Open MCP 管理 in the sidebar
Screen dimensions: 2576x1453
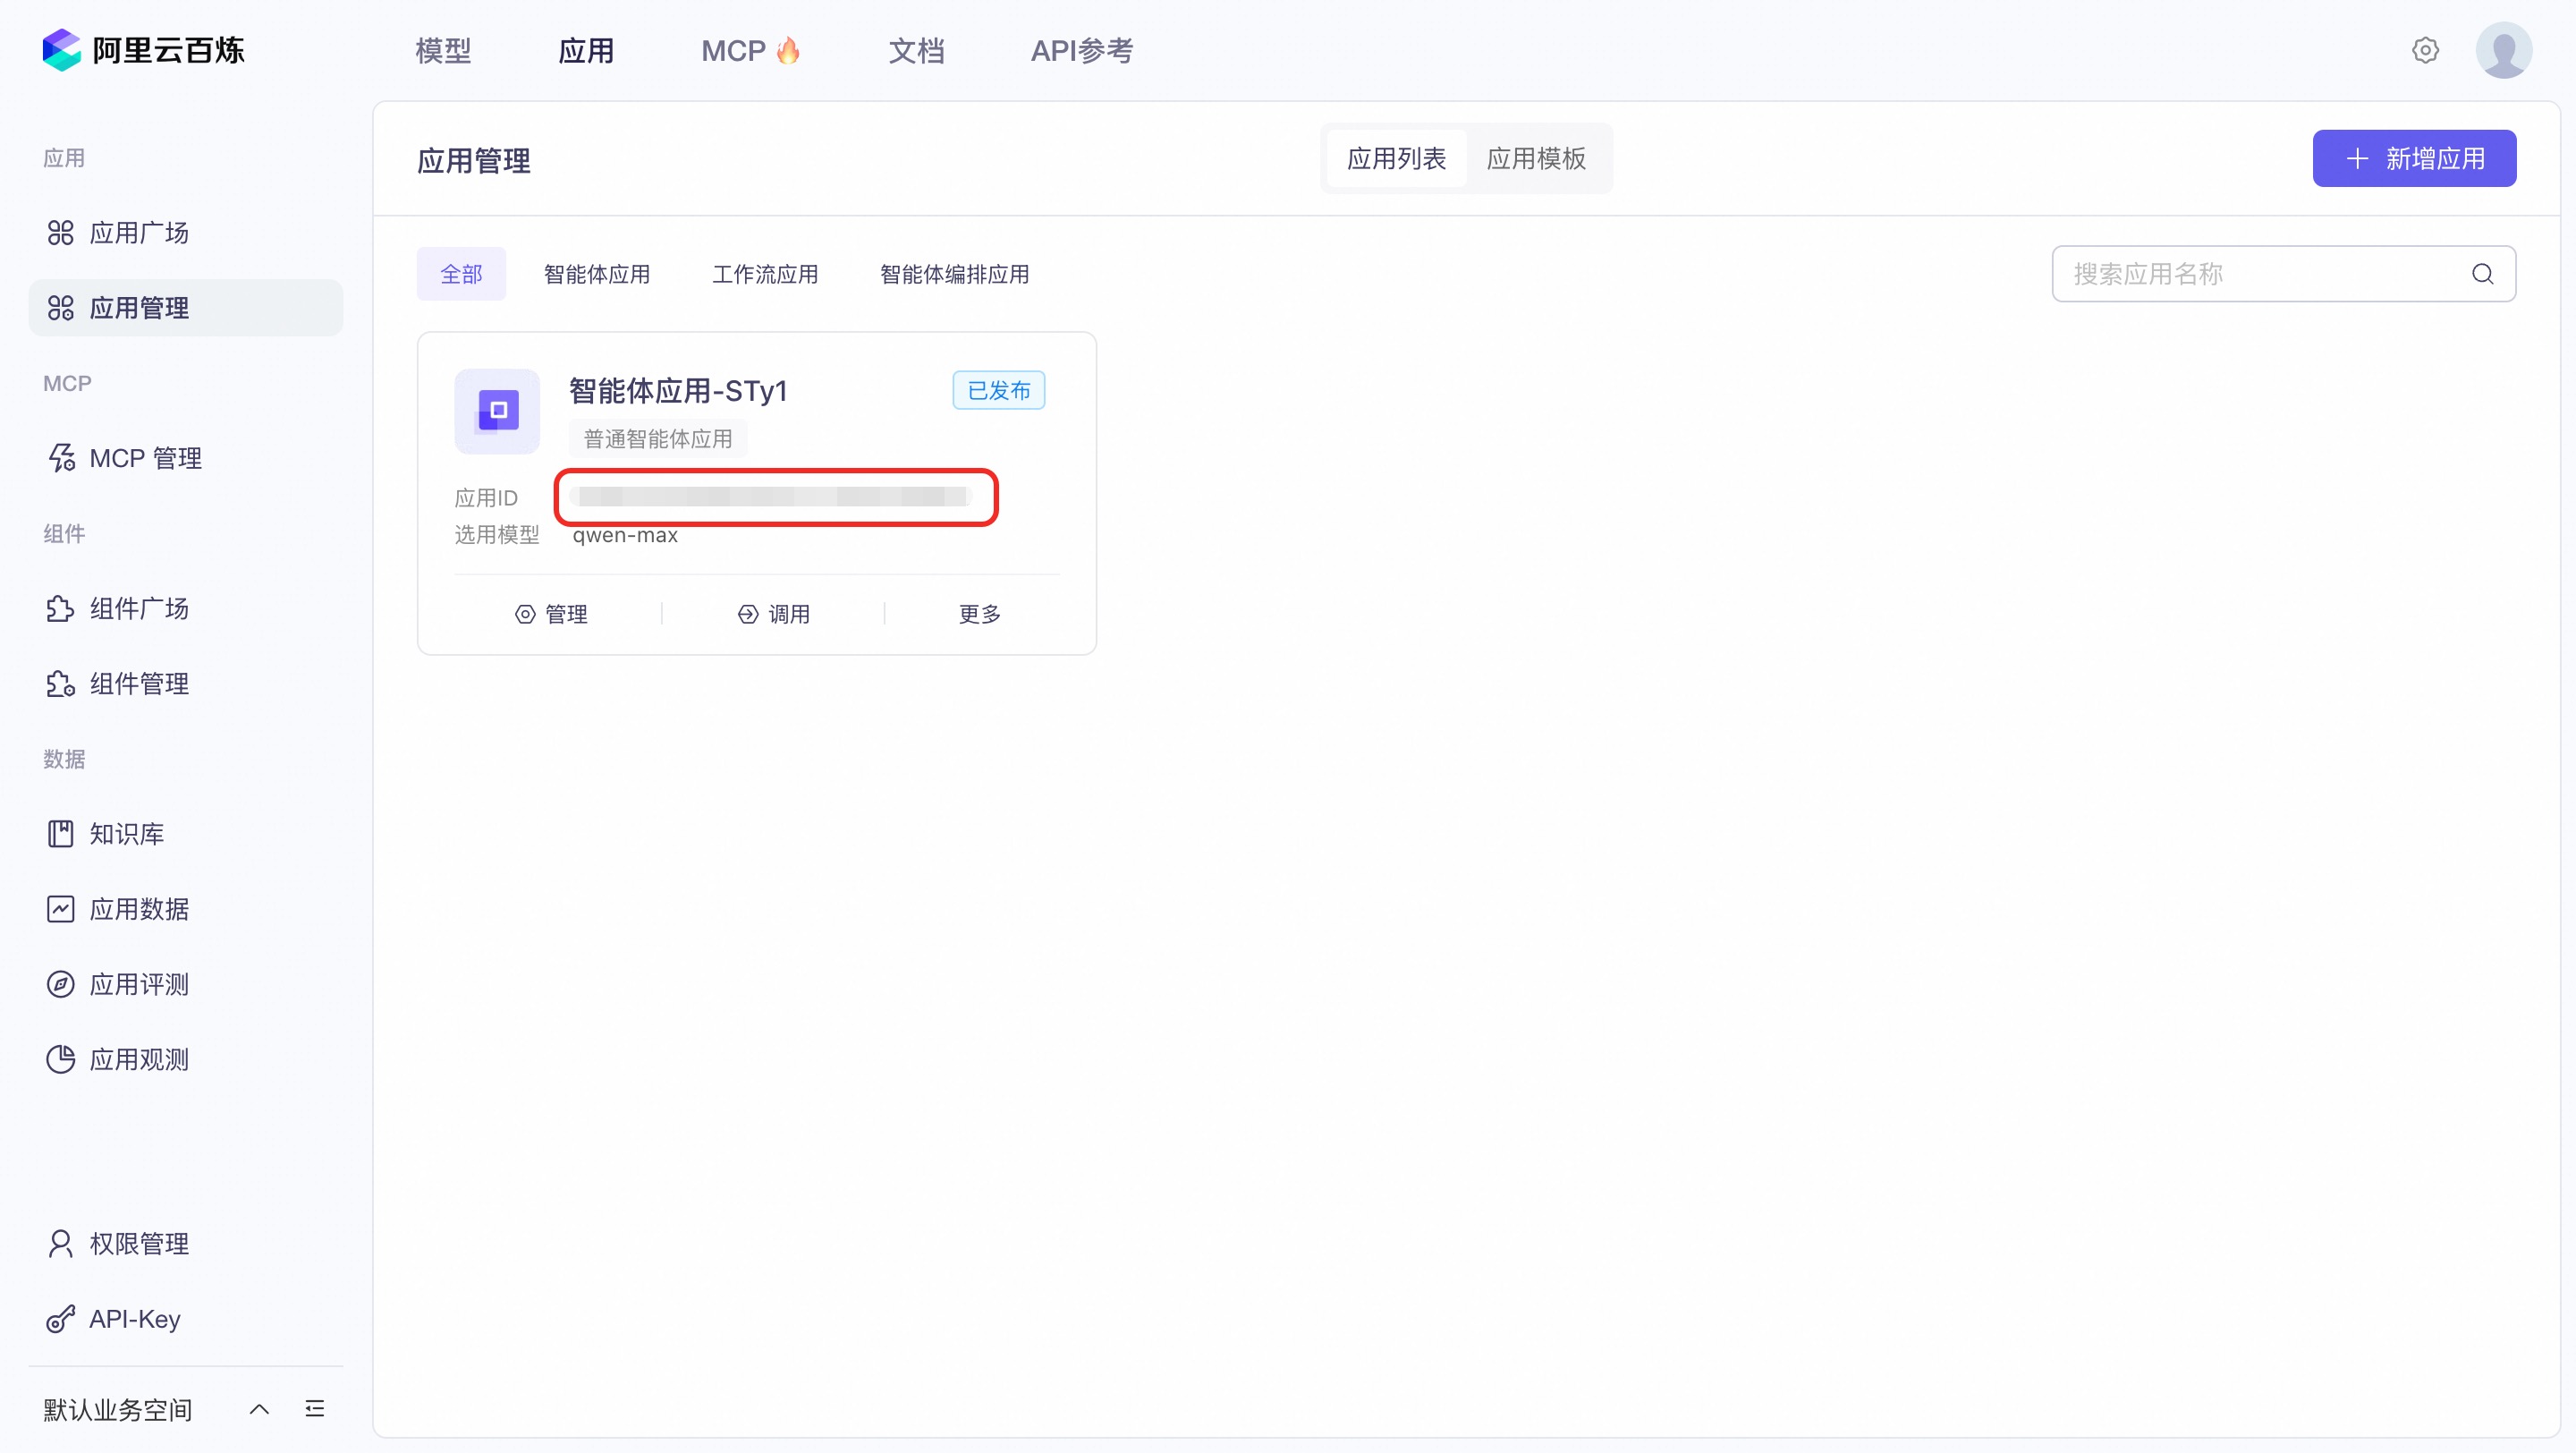click(145, 458)
